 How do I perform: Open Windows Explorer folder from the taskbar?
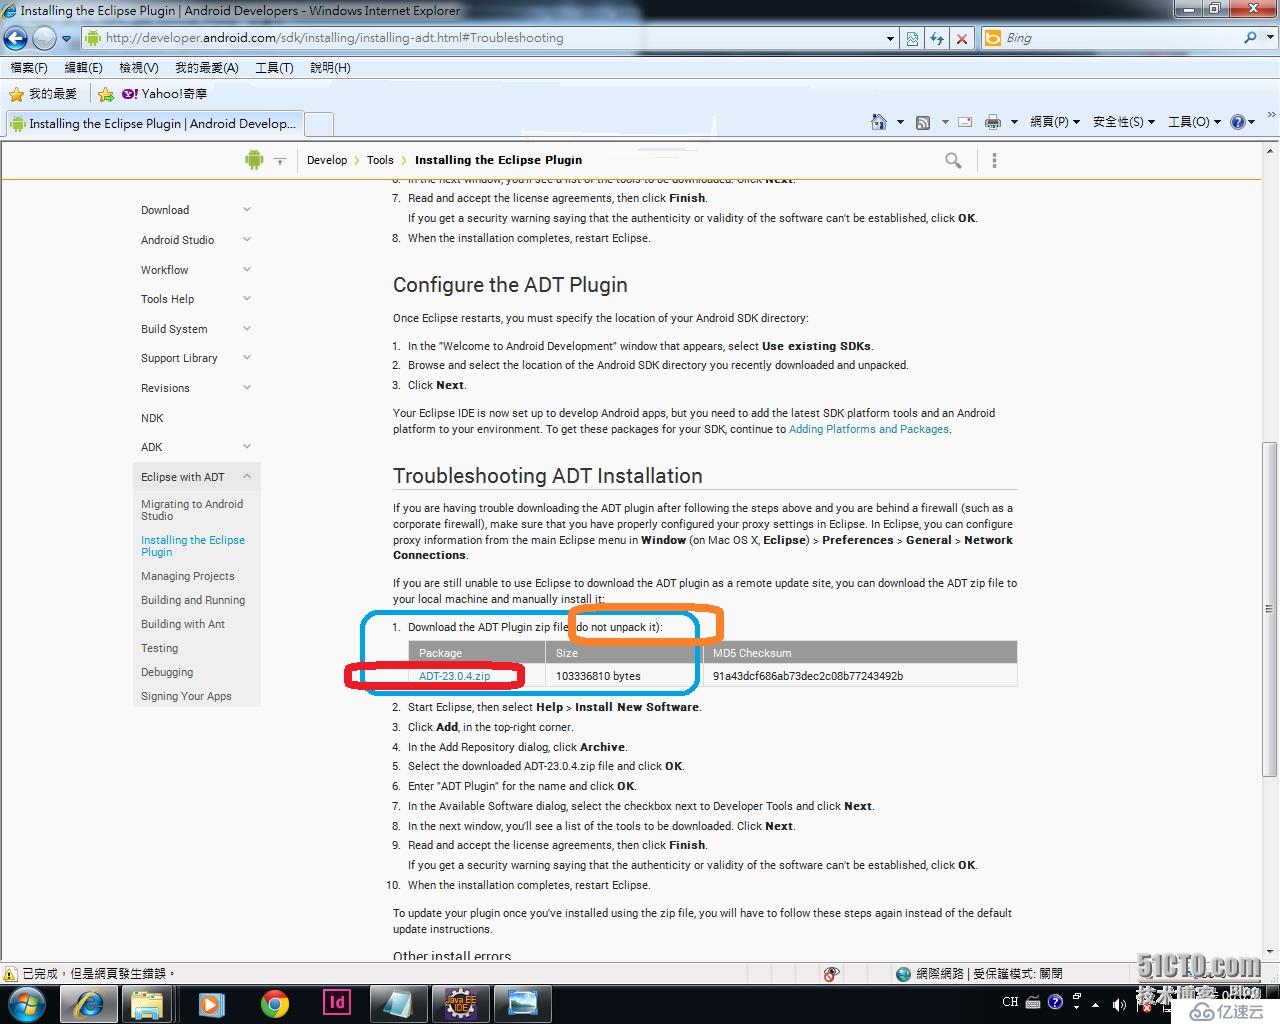[x=147, y=1003]
